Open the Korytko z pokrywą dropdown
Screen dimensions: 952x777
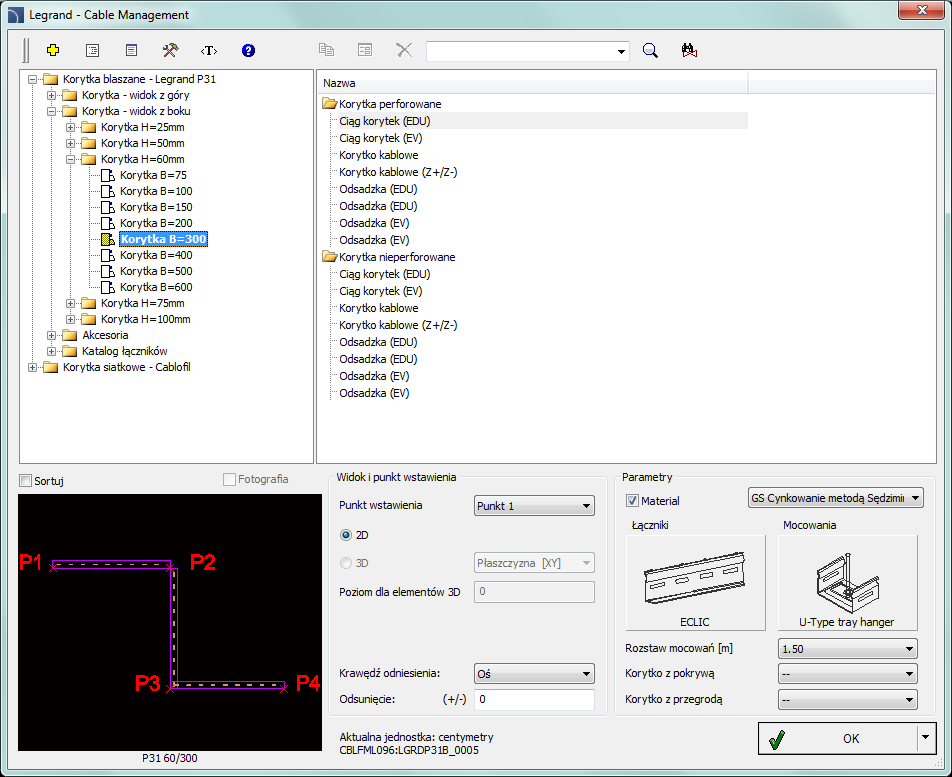848,674
